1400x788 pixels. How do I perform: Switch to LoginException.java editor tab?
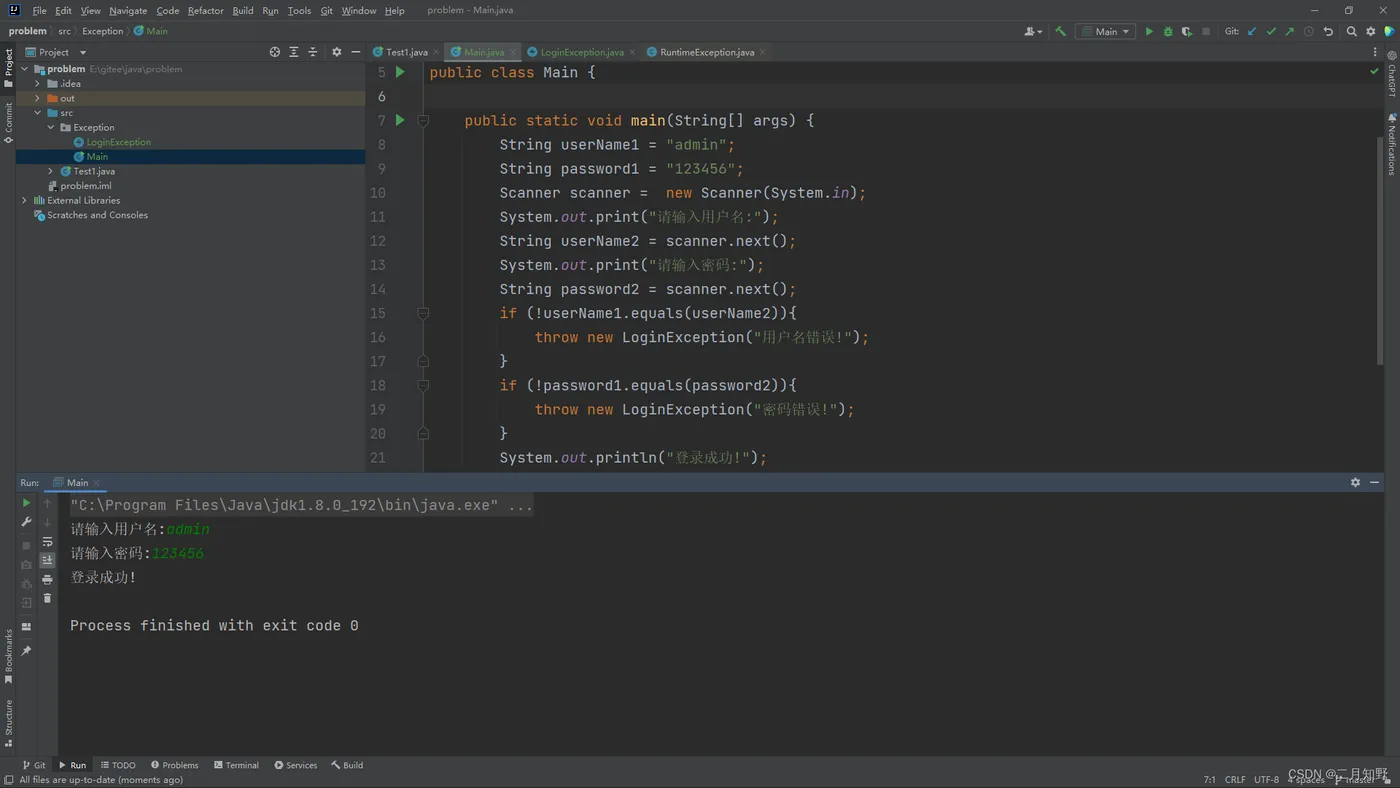[581, 52]
